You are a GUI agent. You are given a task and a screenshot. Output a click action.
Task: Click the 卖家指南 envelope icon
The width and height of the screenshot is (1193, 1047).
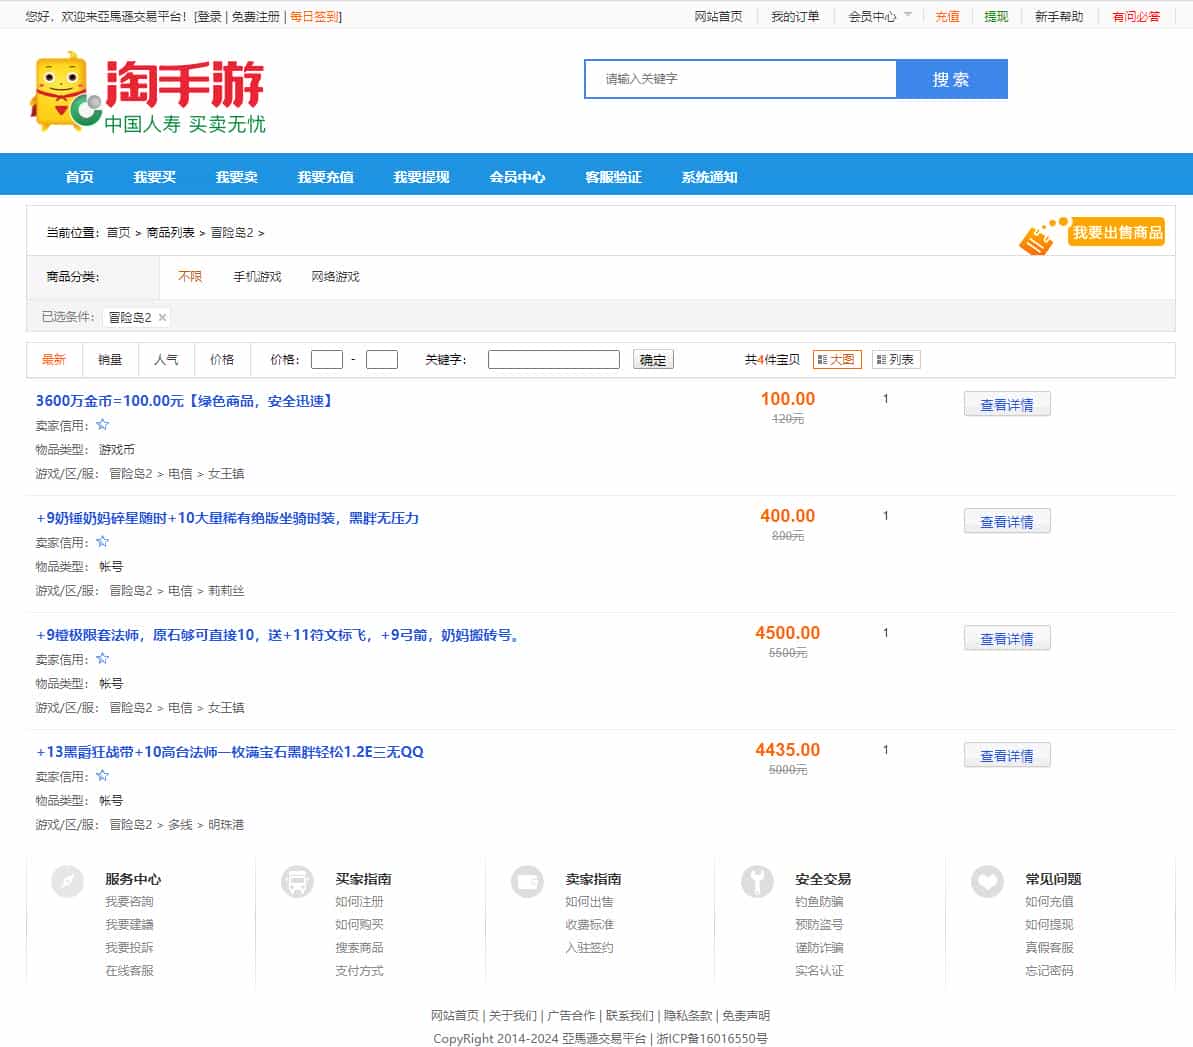coord(527,881)
